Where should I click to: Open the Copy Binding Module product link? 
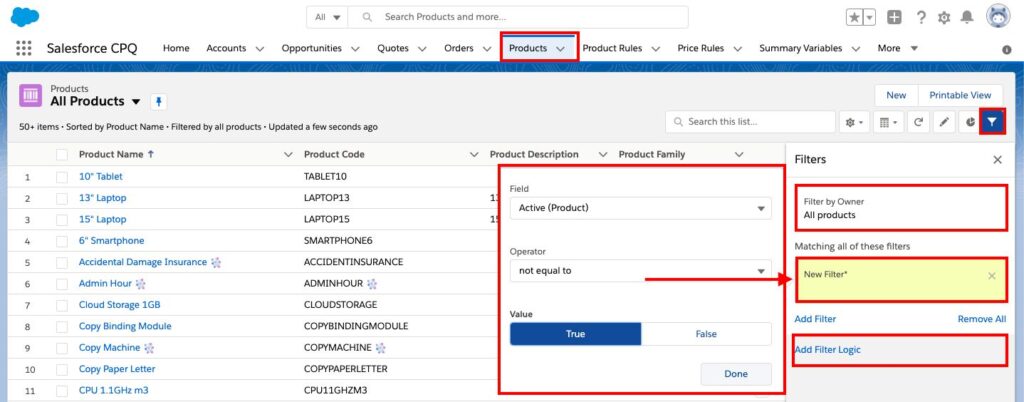click(x=125, y=326)
